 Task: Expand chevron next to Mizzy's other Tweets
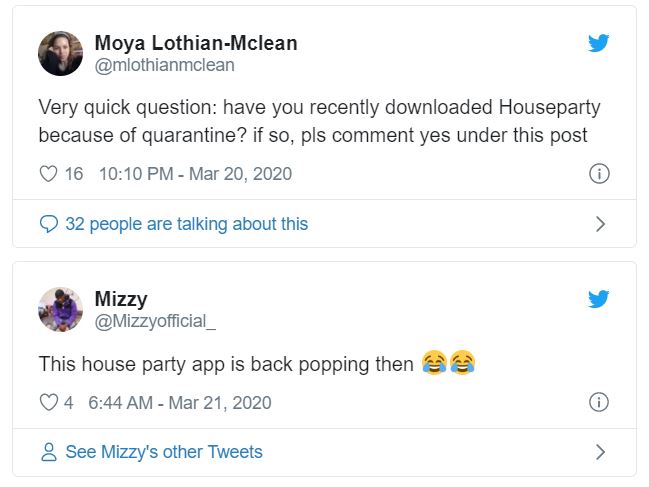[x=600, y=452]
